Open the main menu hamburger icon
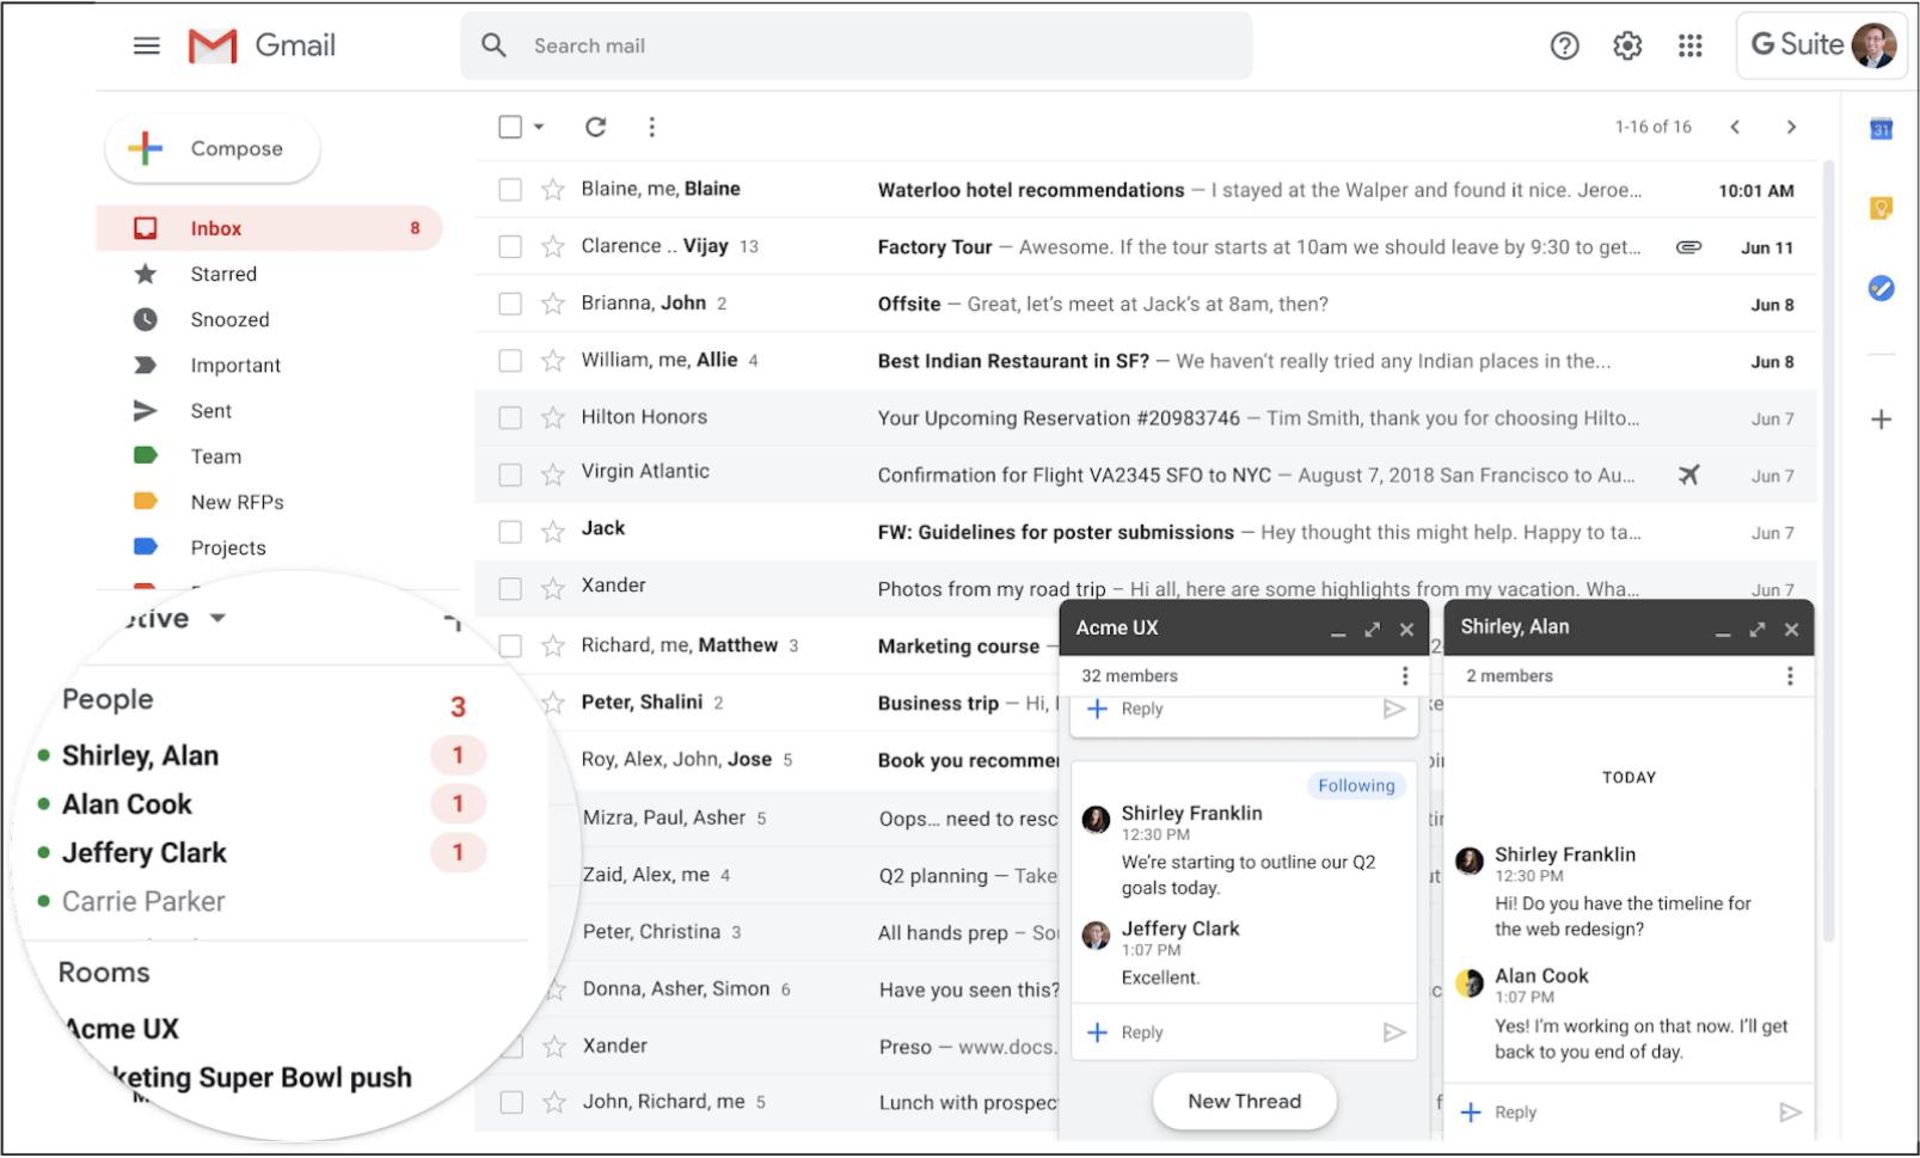Viewport: 1920px width, 1158px height. [147, 46]
